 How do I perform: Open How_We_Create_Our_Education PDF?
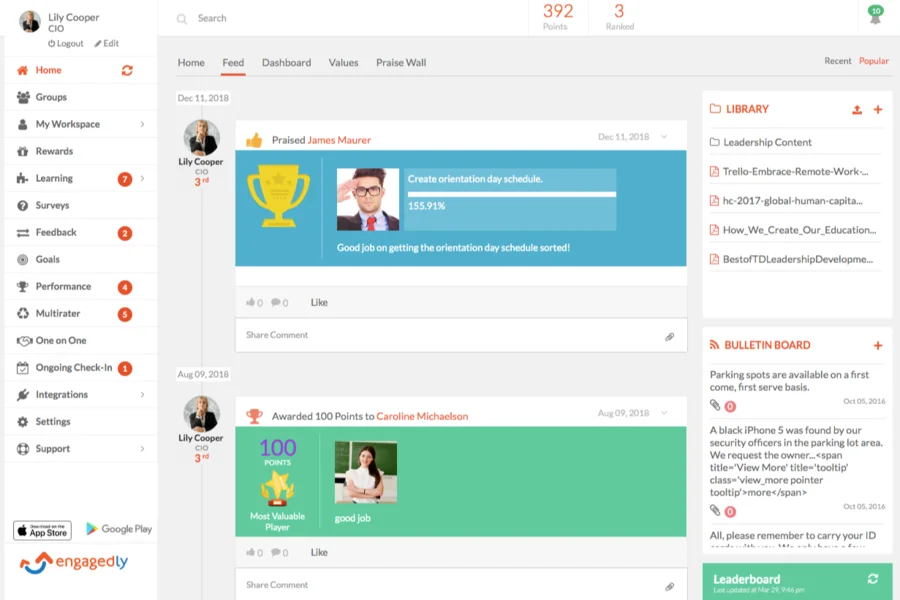[x=793, y=230]
